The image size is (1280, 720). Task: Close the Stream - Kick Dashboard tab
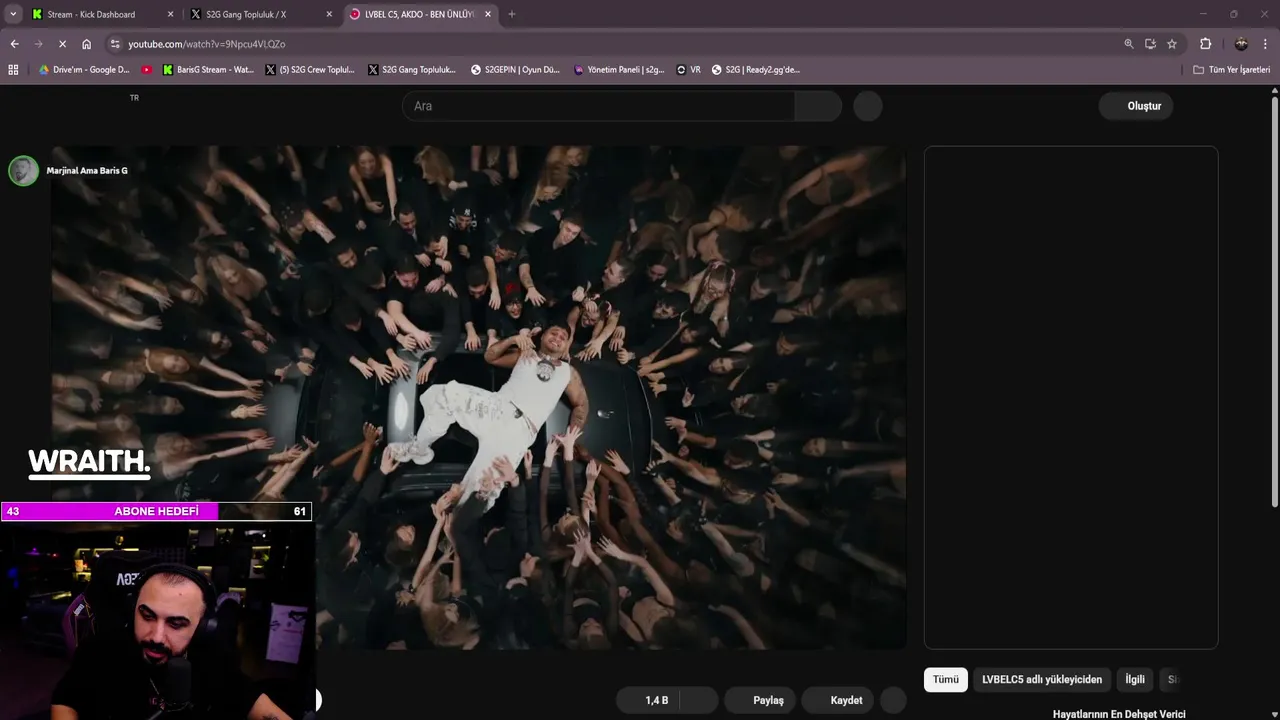click(170, 14)
